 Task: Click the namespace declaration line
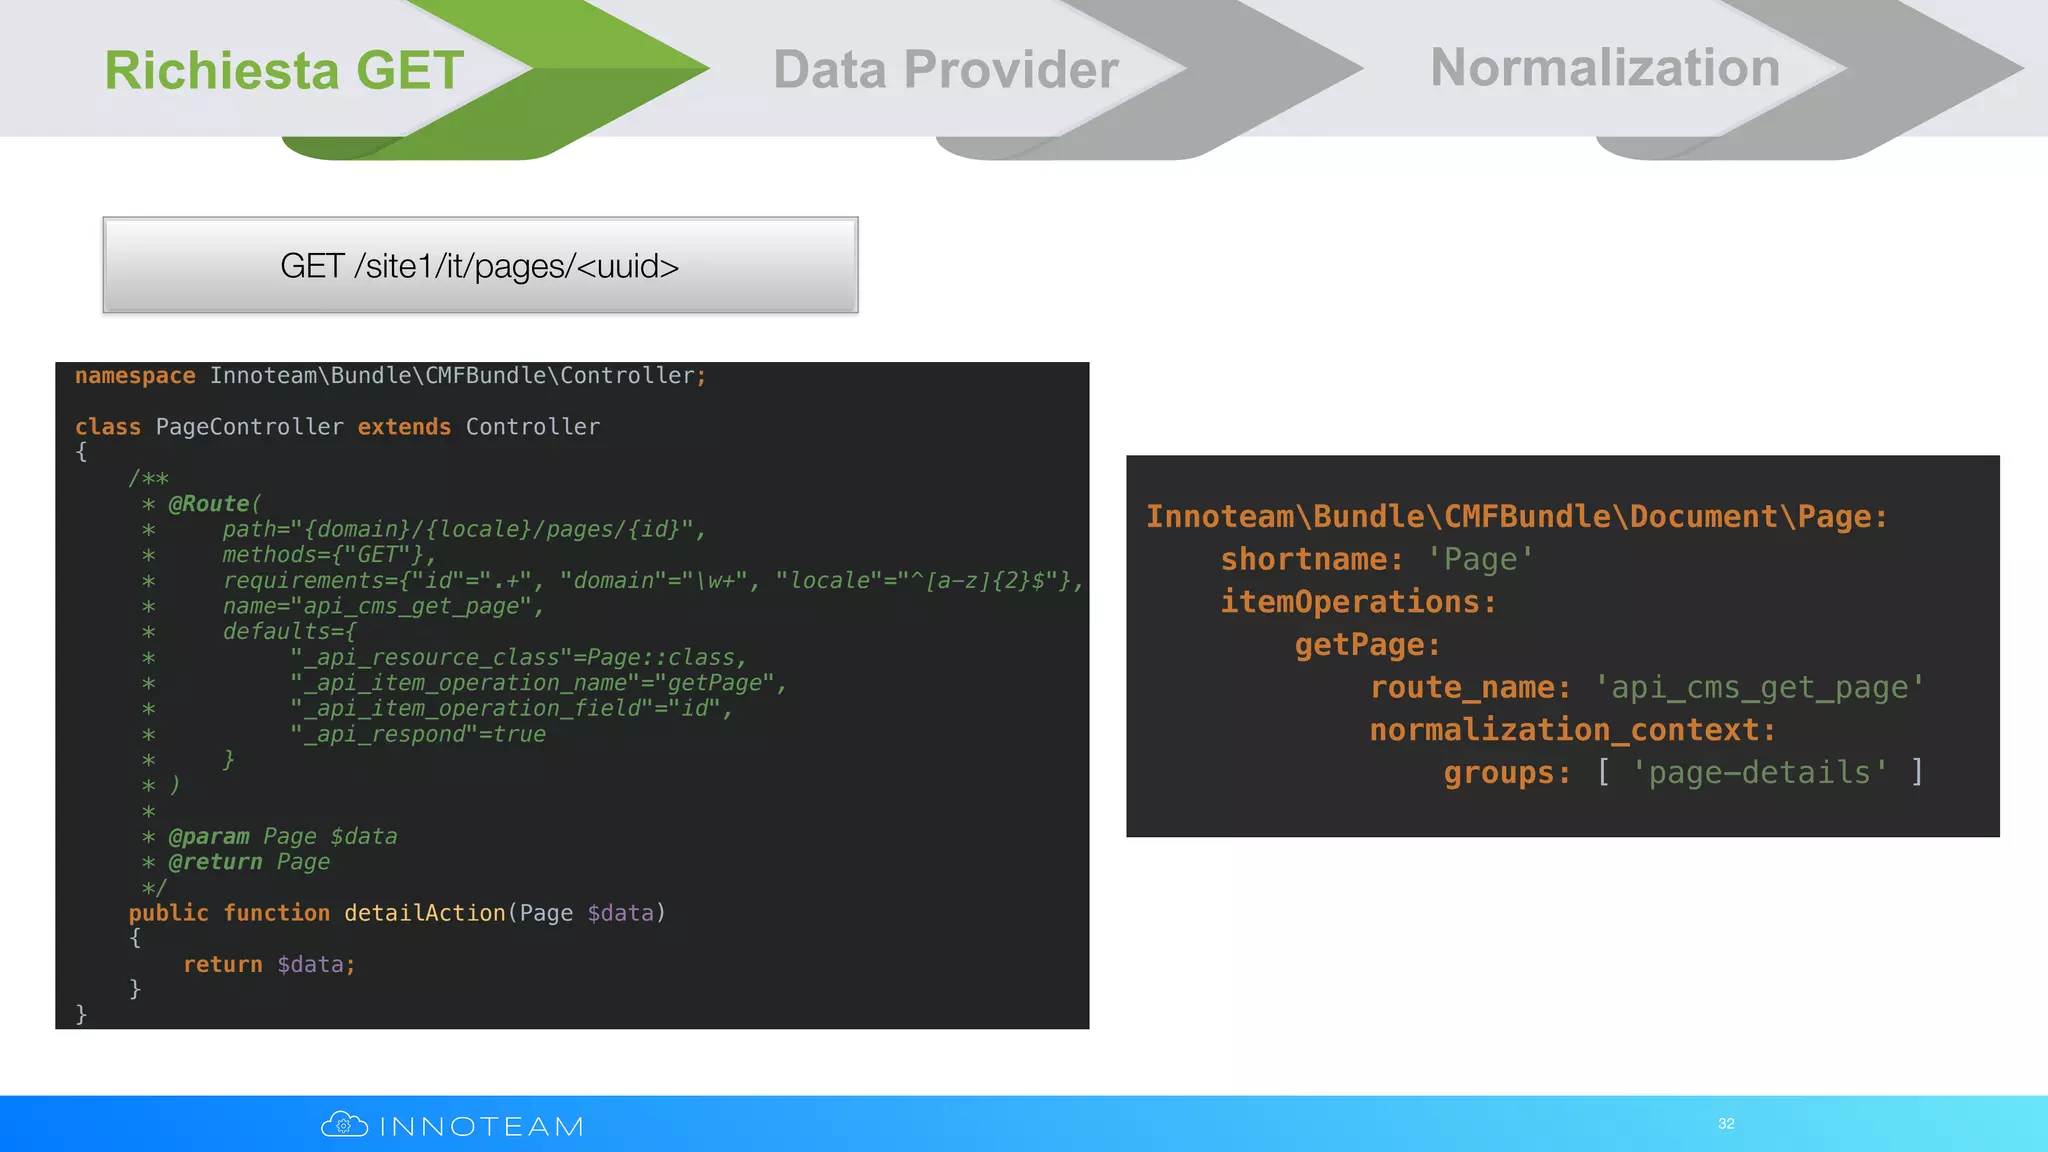(x=390, y=376)
